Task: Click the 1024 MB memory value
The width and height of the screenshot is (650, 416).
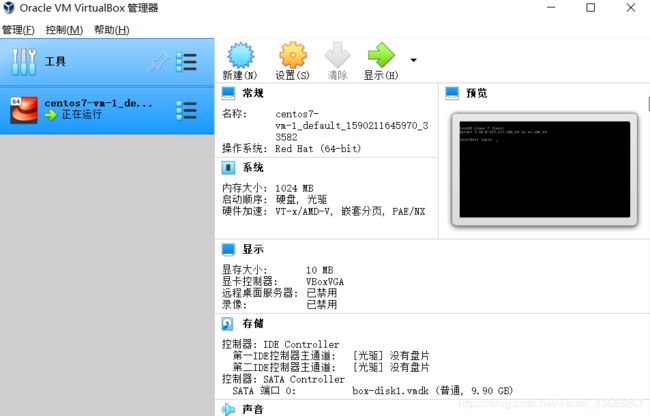Action: 294,188
